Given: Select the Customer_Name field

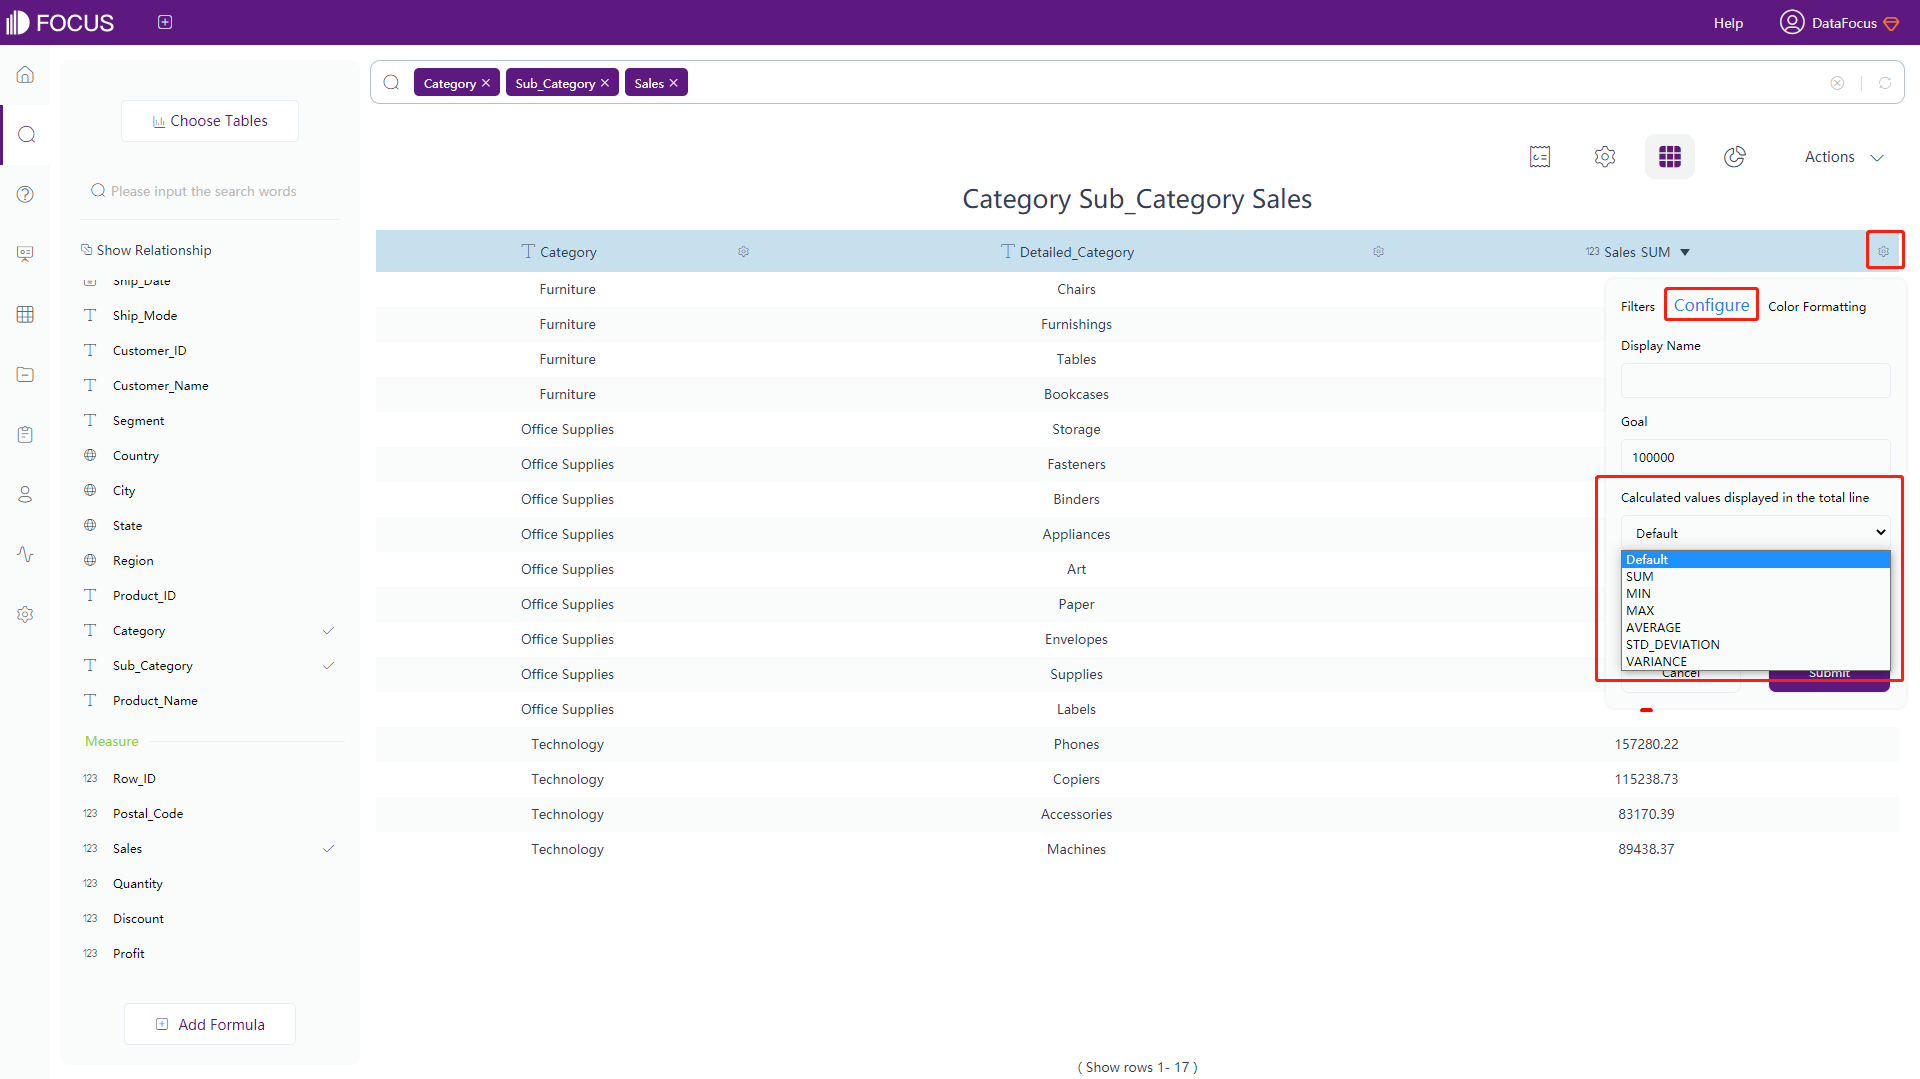Looking at the screenshot, I should tap(160, 386).
